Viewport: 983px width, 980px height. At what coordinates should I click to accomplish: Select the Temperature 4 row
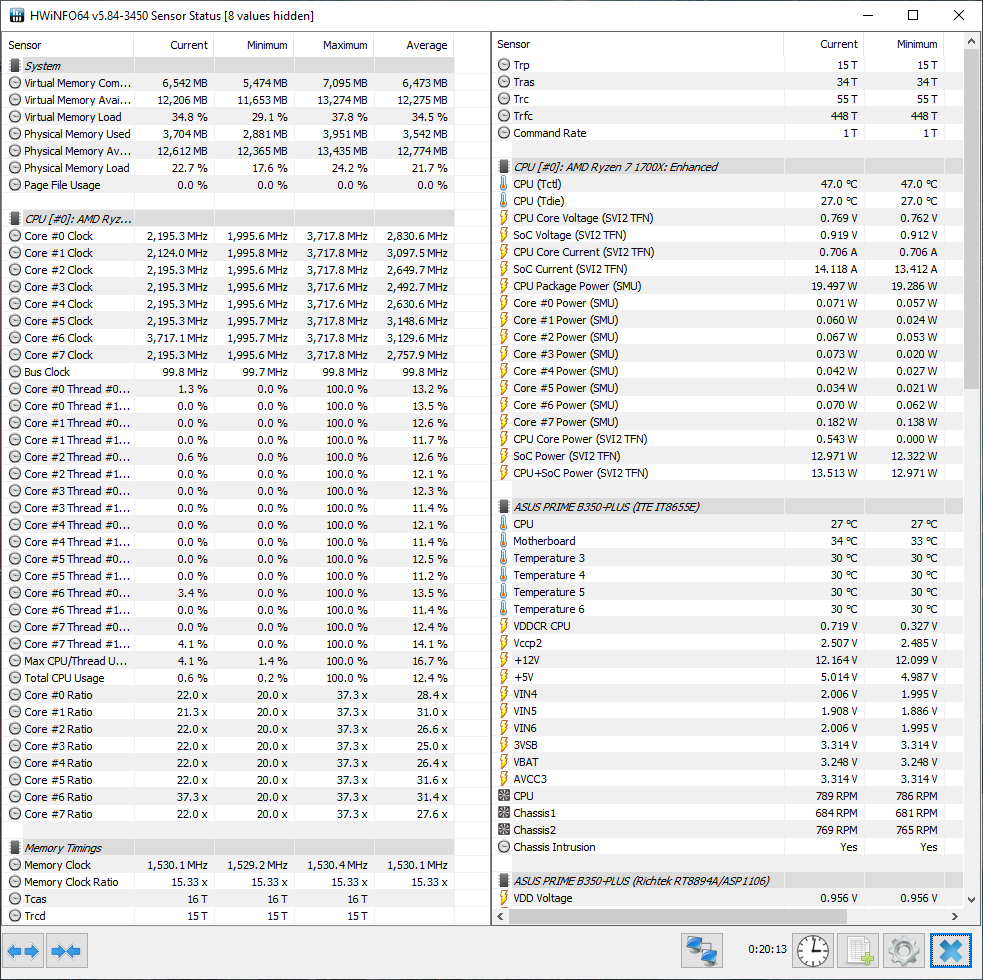[728, 575]
